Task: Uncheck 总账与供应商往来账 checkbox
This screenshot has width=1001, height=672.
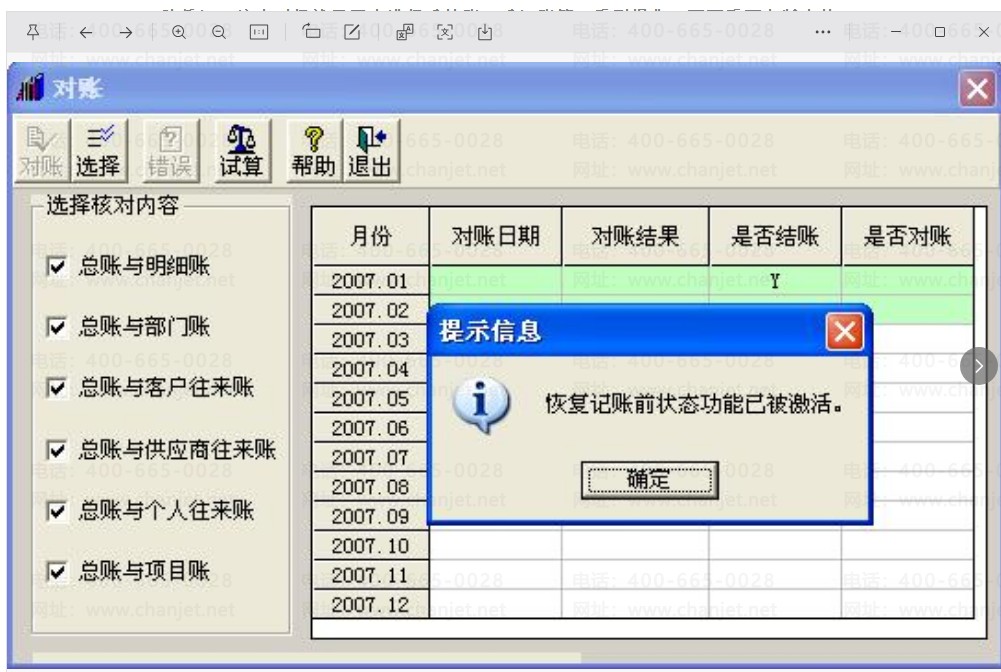Action: [x=56, y=450]
